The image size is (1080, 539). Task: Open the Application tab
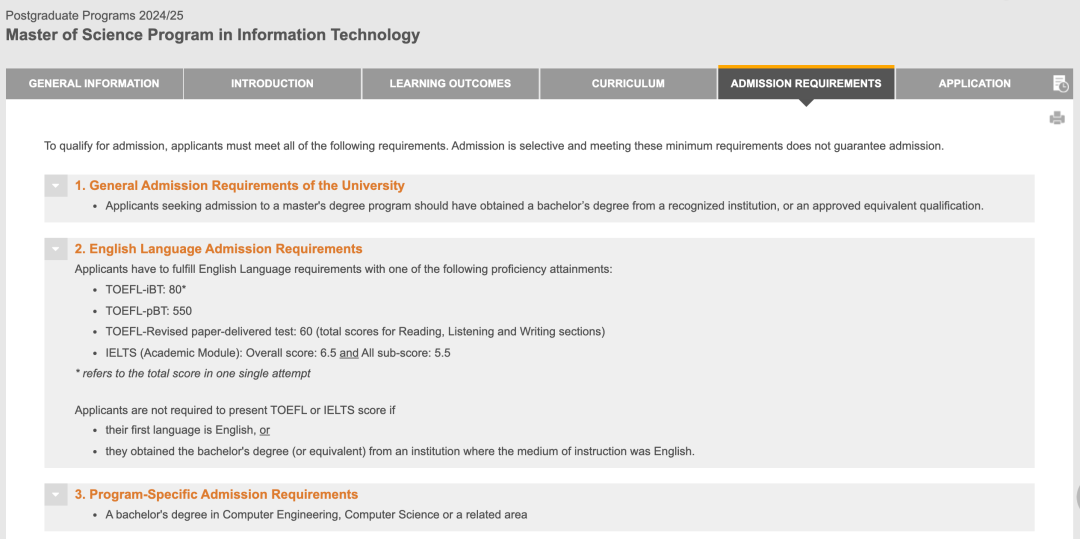pos(975,84)
